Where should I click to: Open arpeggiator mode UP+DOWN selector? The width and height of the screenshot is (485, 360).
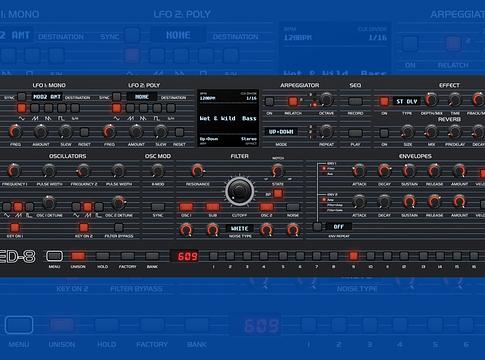pos(281,132)
